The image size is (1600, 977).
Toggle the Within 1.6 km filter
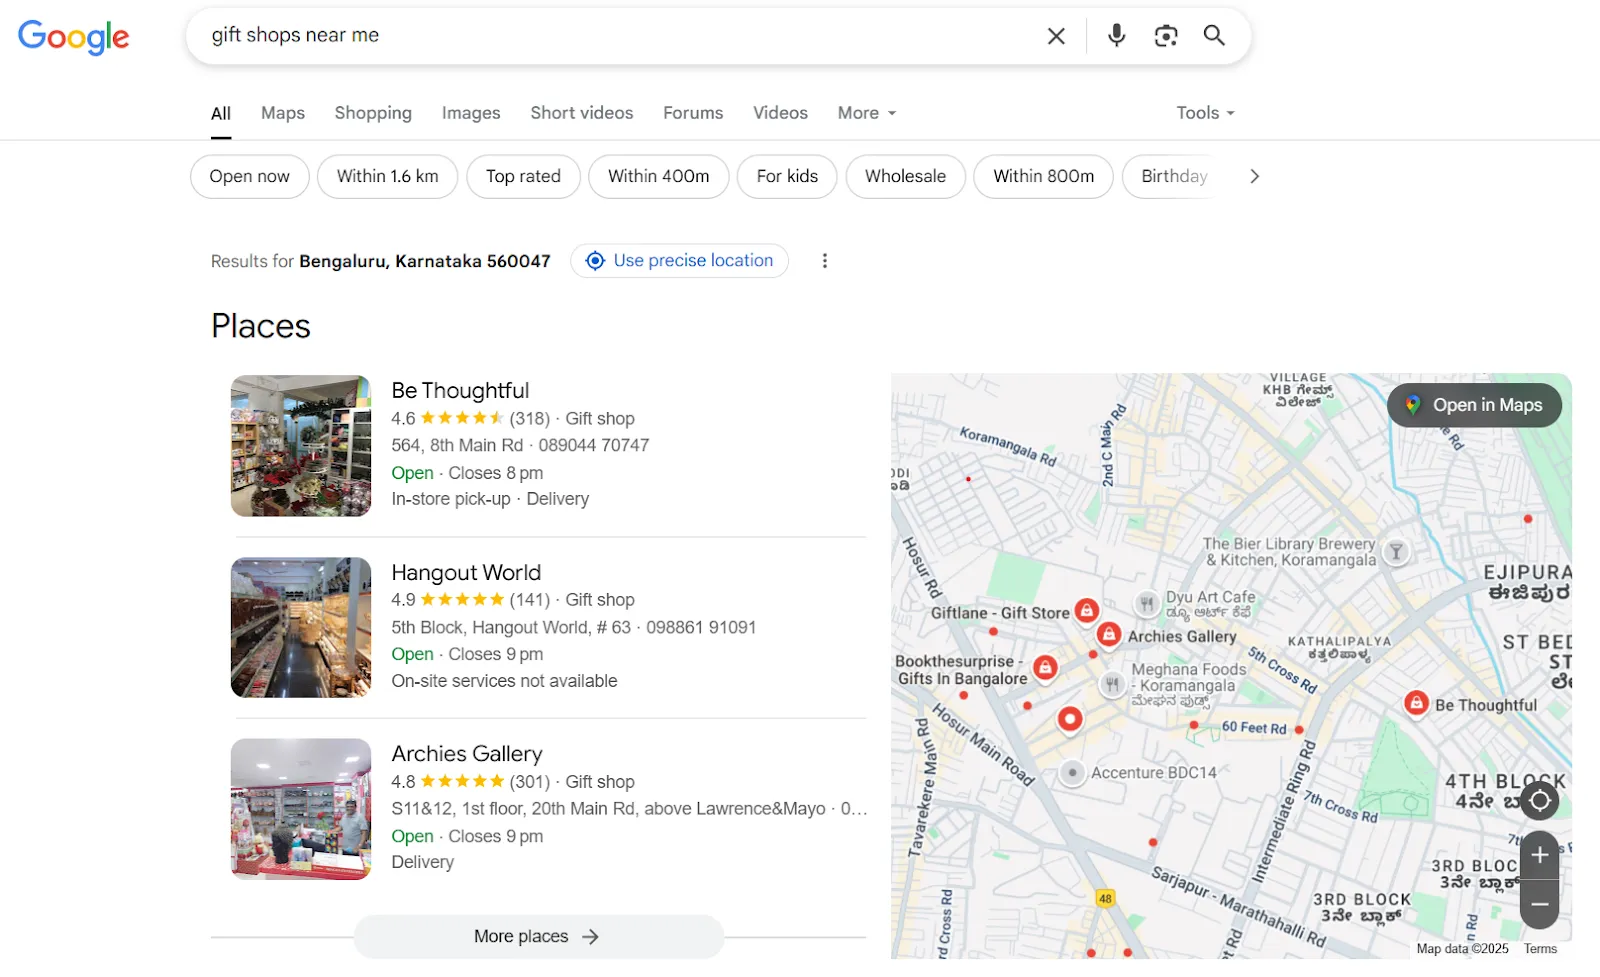[388, 177]
